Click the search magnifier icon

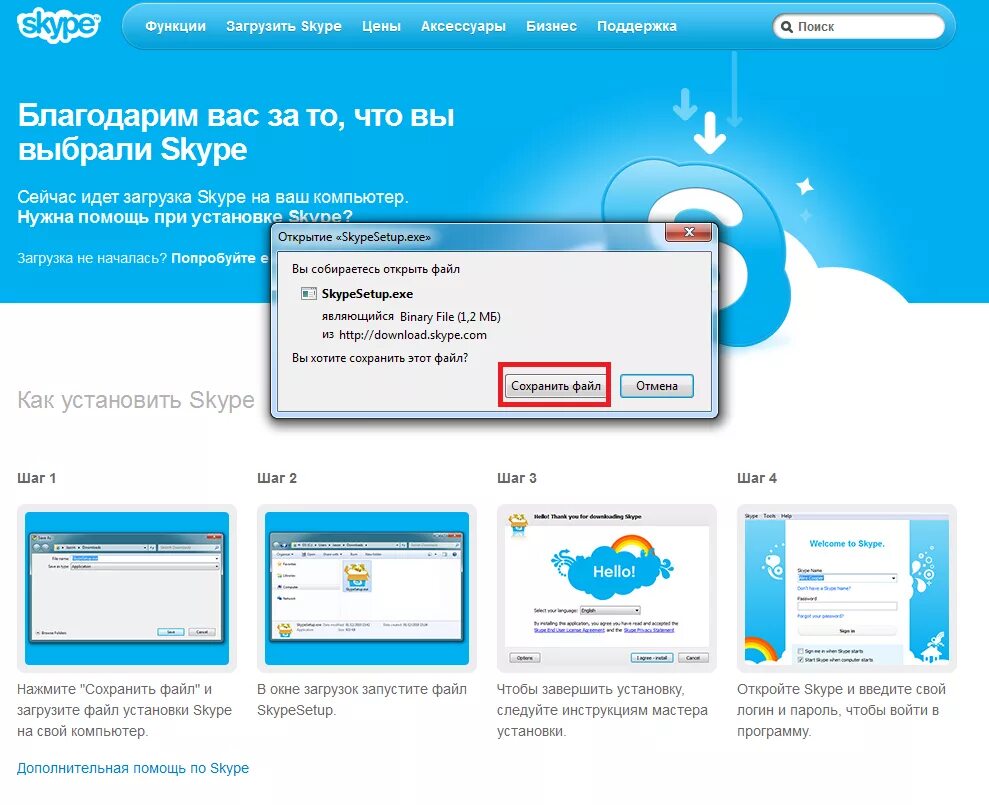tap(787, 26)
